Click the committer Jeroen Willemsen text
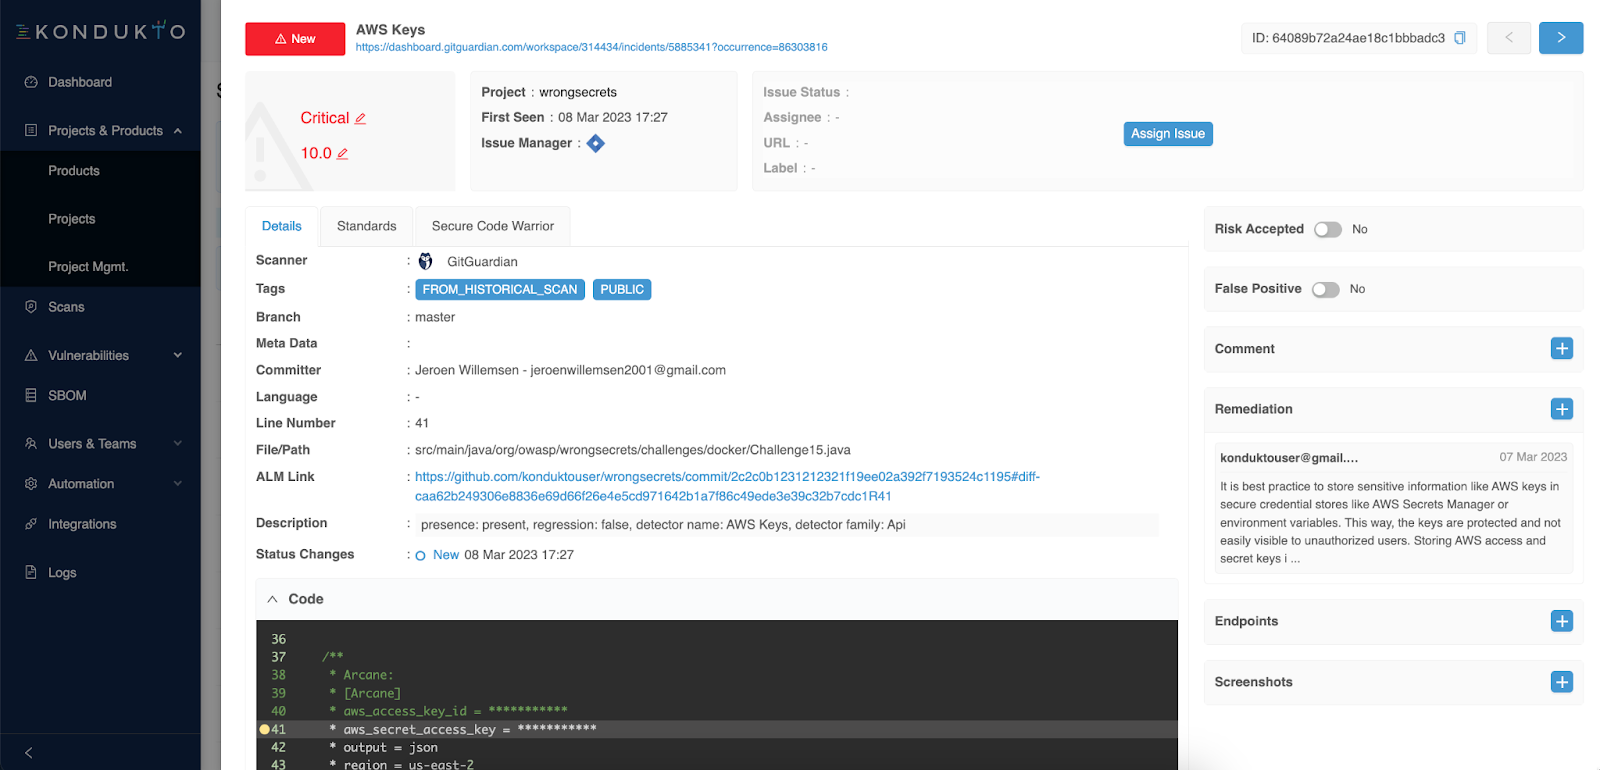The image size is (1600, 770). coord(571,370)
